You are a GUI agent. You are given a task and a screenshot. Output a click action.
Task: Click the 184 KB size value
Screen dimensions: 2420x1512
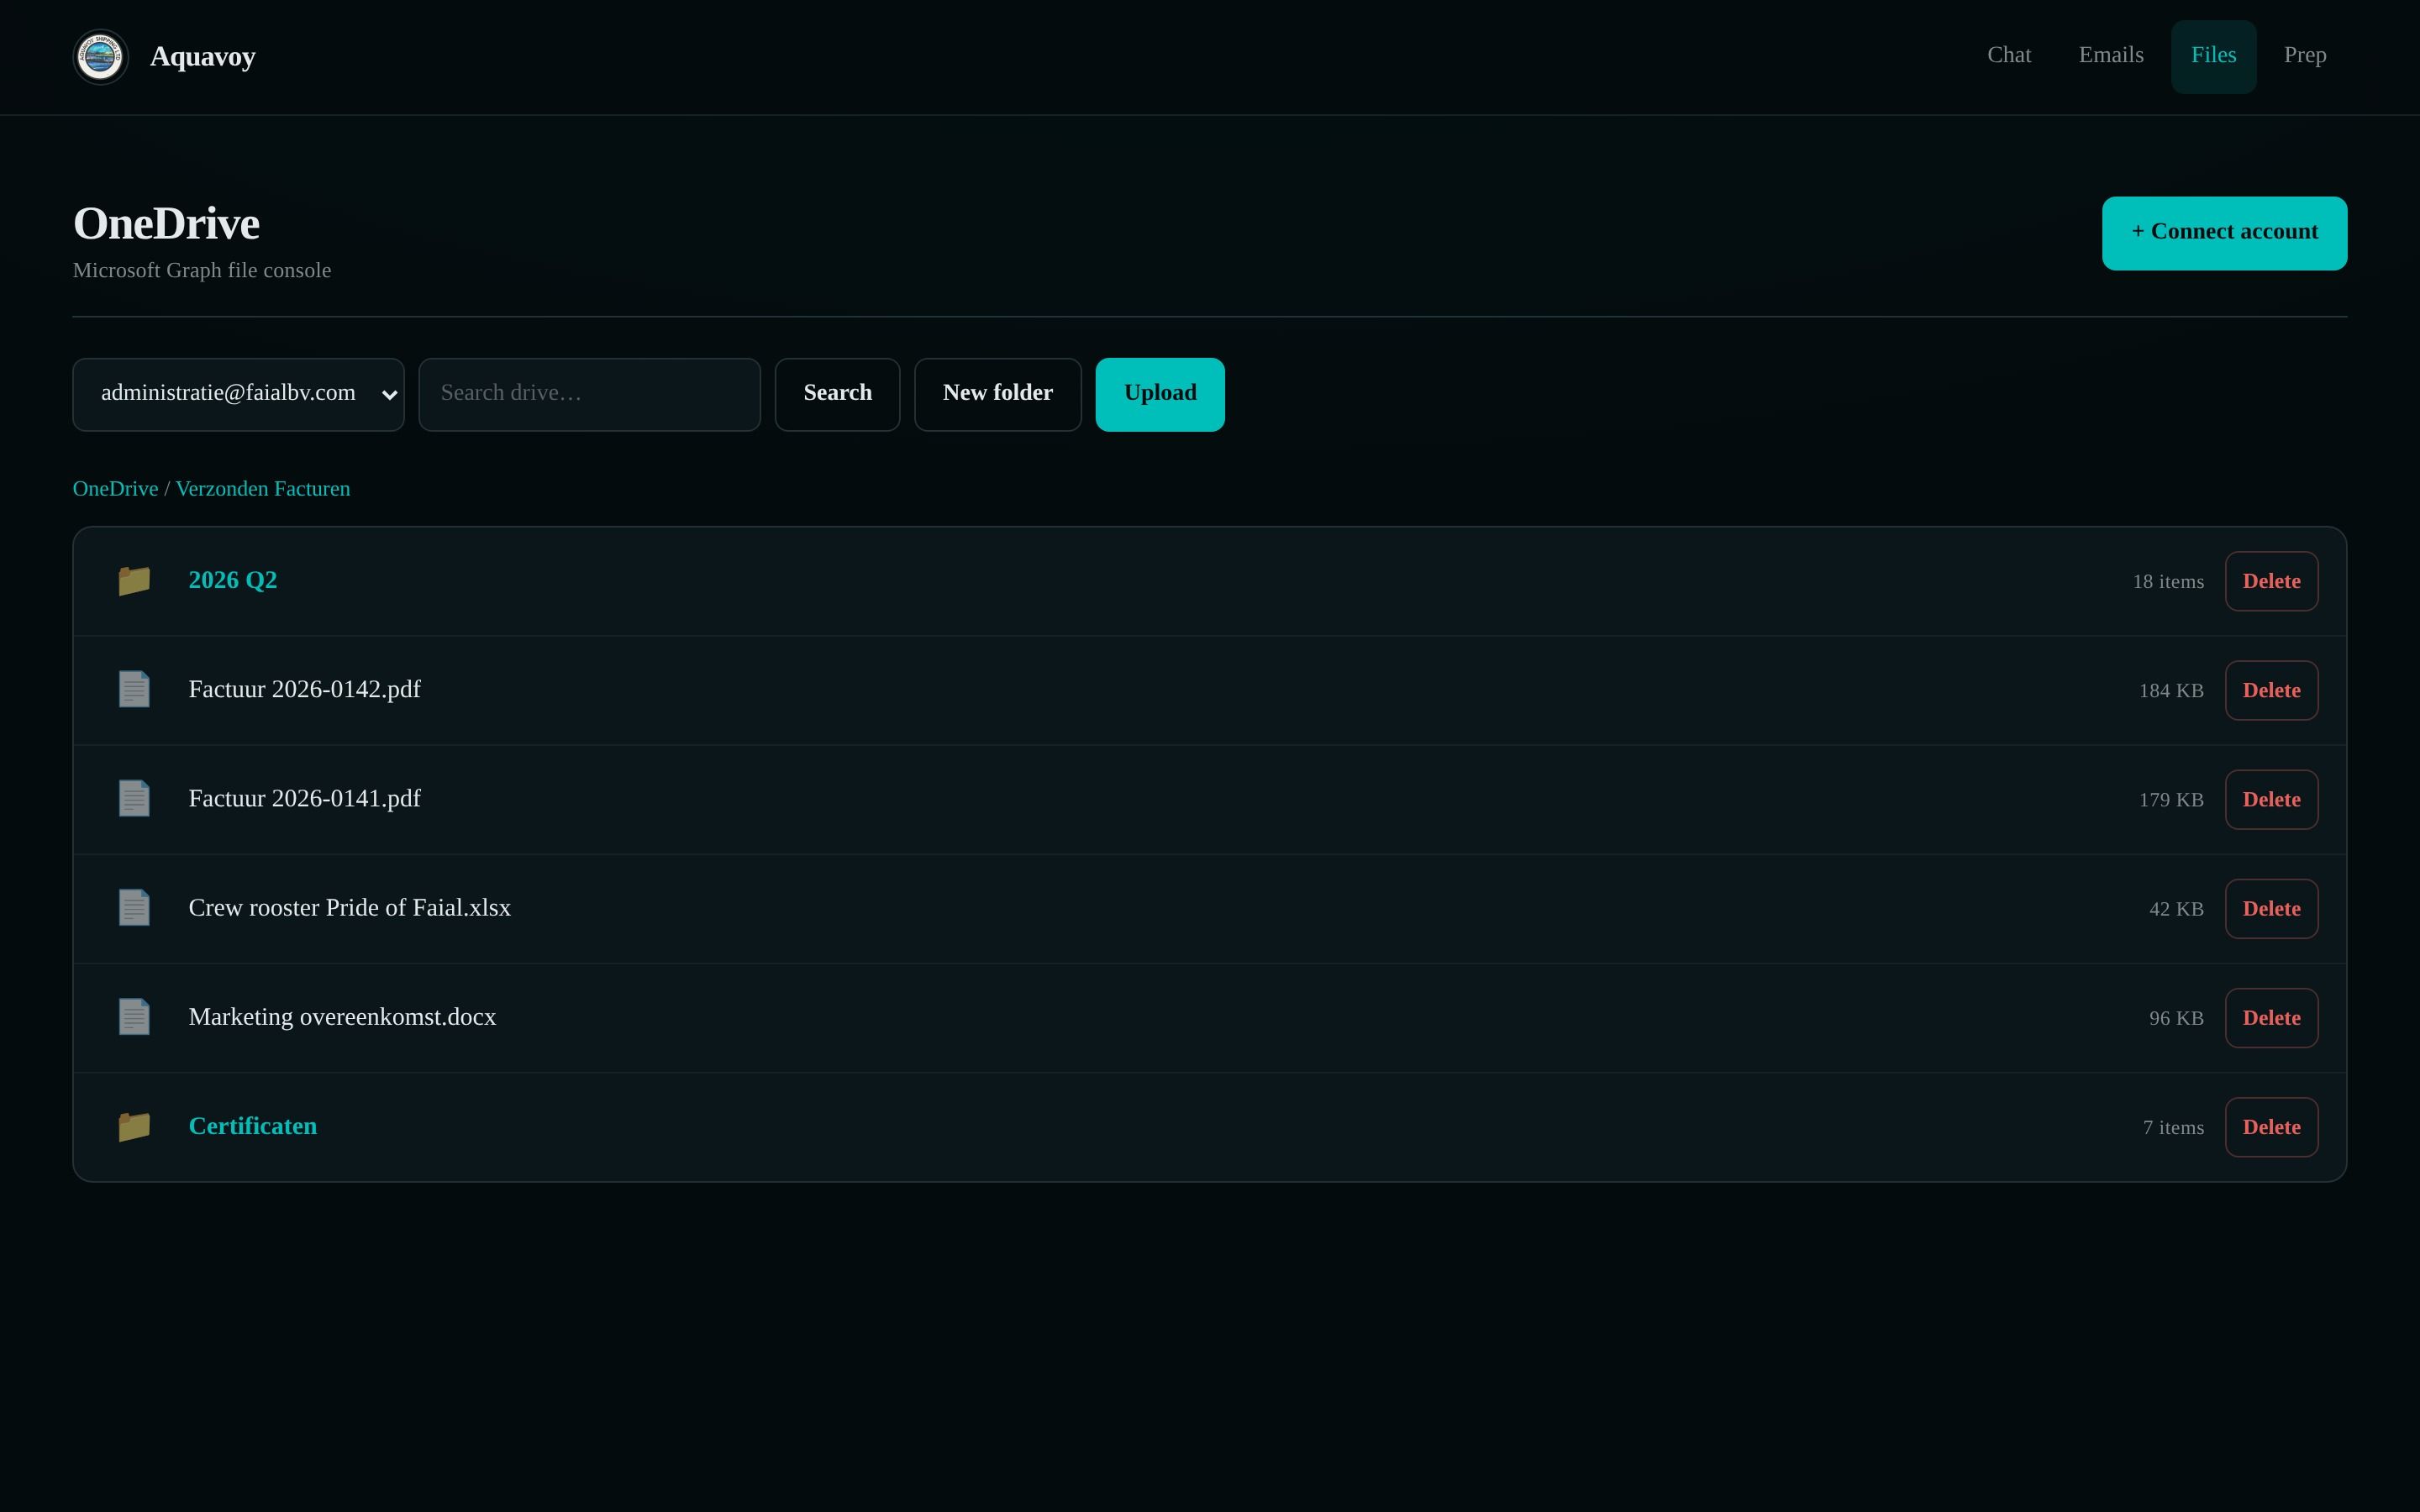(x=2171, y=691)
